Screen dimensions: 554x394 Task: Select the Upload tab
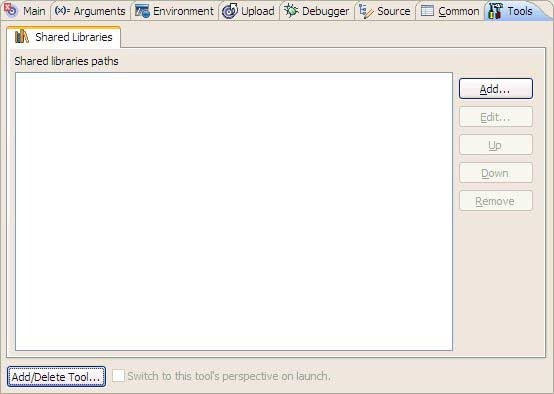click(x=248, y=11)
